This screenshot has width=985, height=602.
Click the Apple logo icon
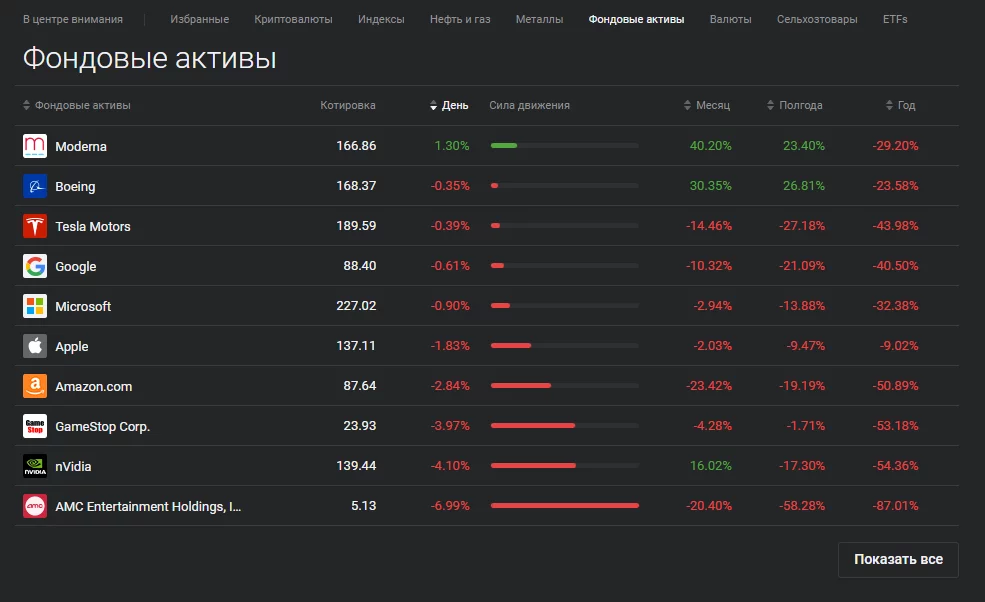tap(35, 346)
